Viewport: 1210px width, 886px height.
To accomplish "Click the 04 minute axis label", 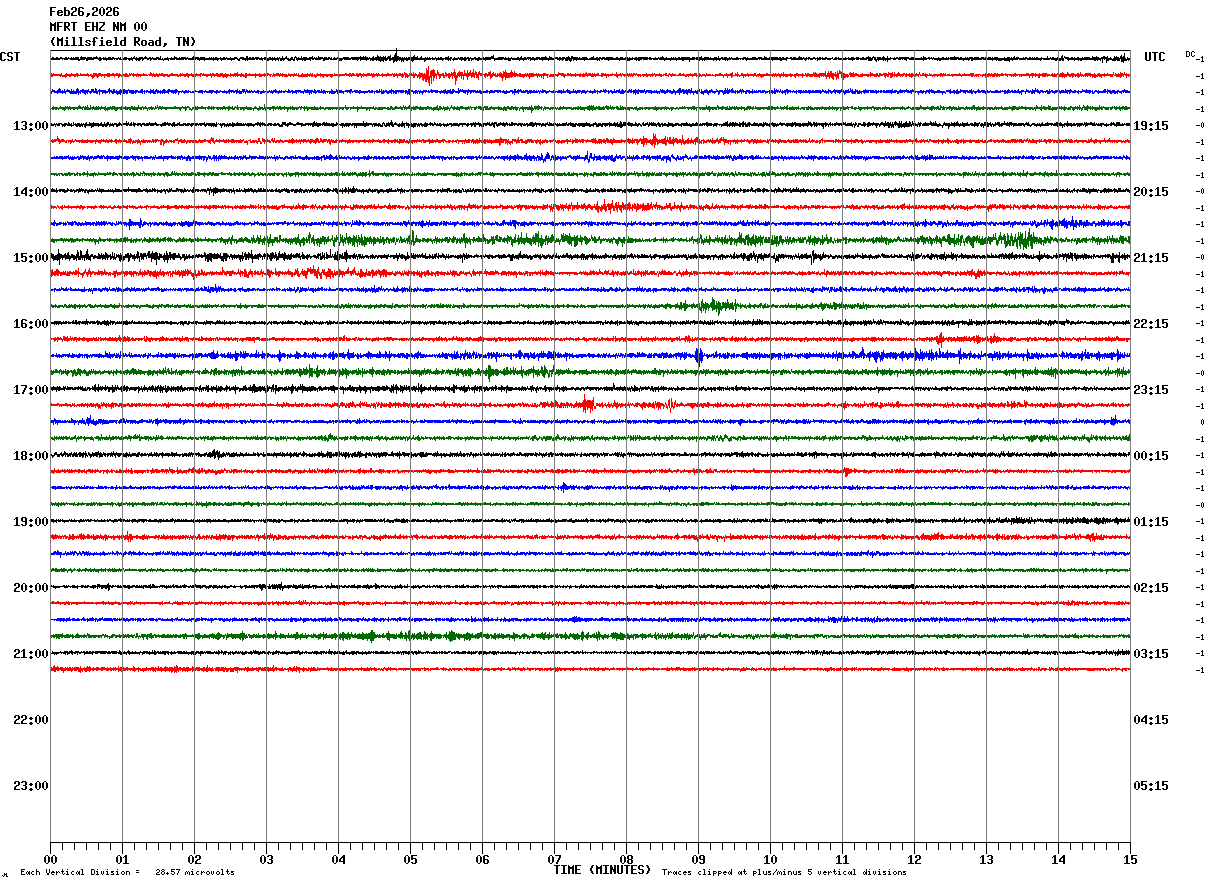I will tap(338, 860).
